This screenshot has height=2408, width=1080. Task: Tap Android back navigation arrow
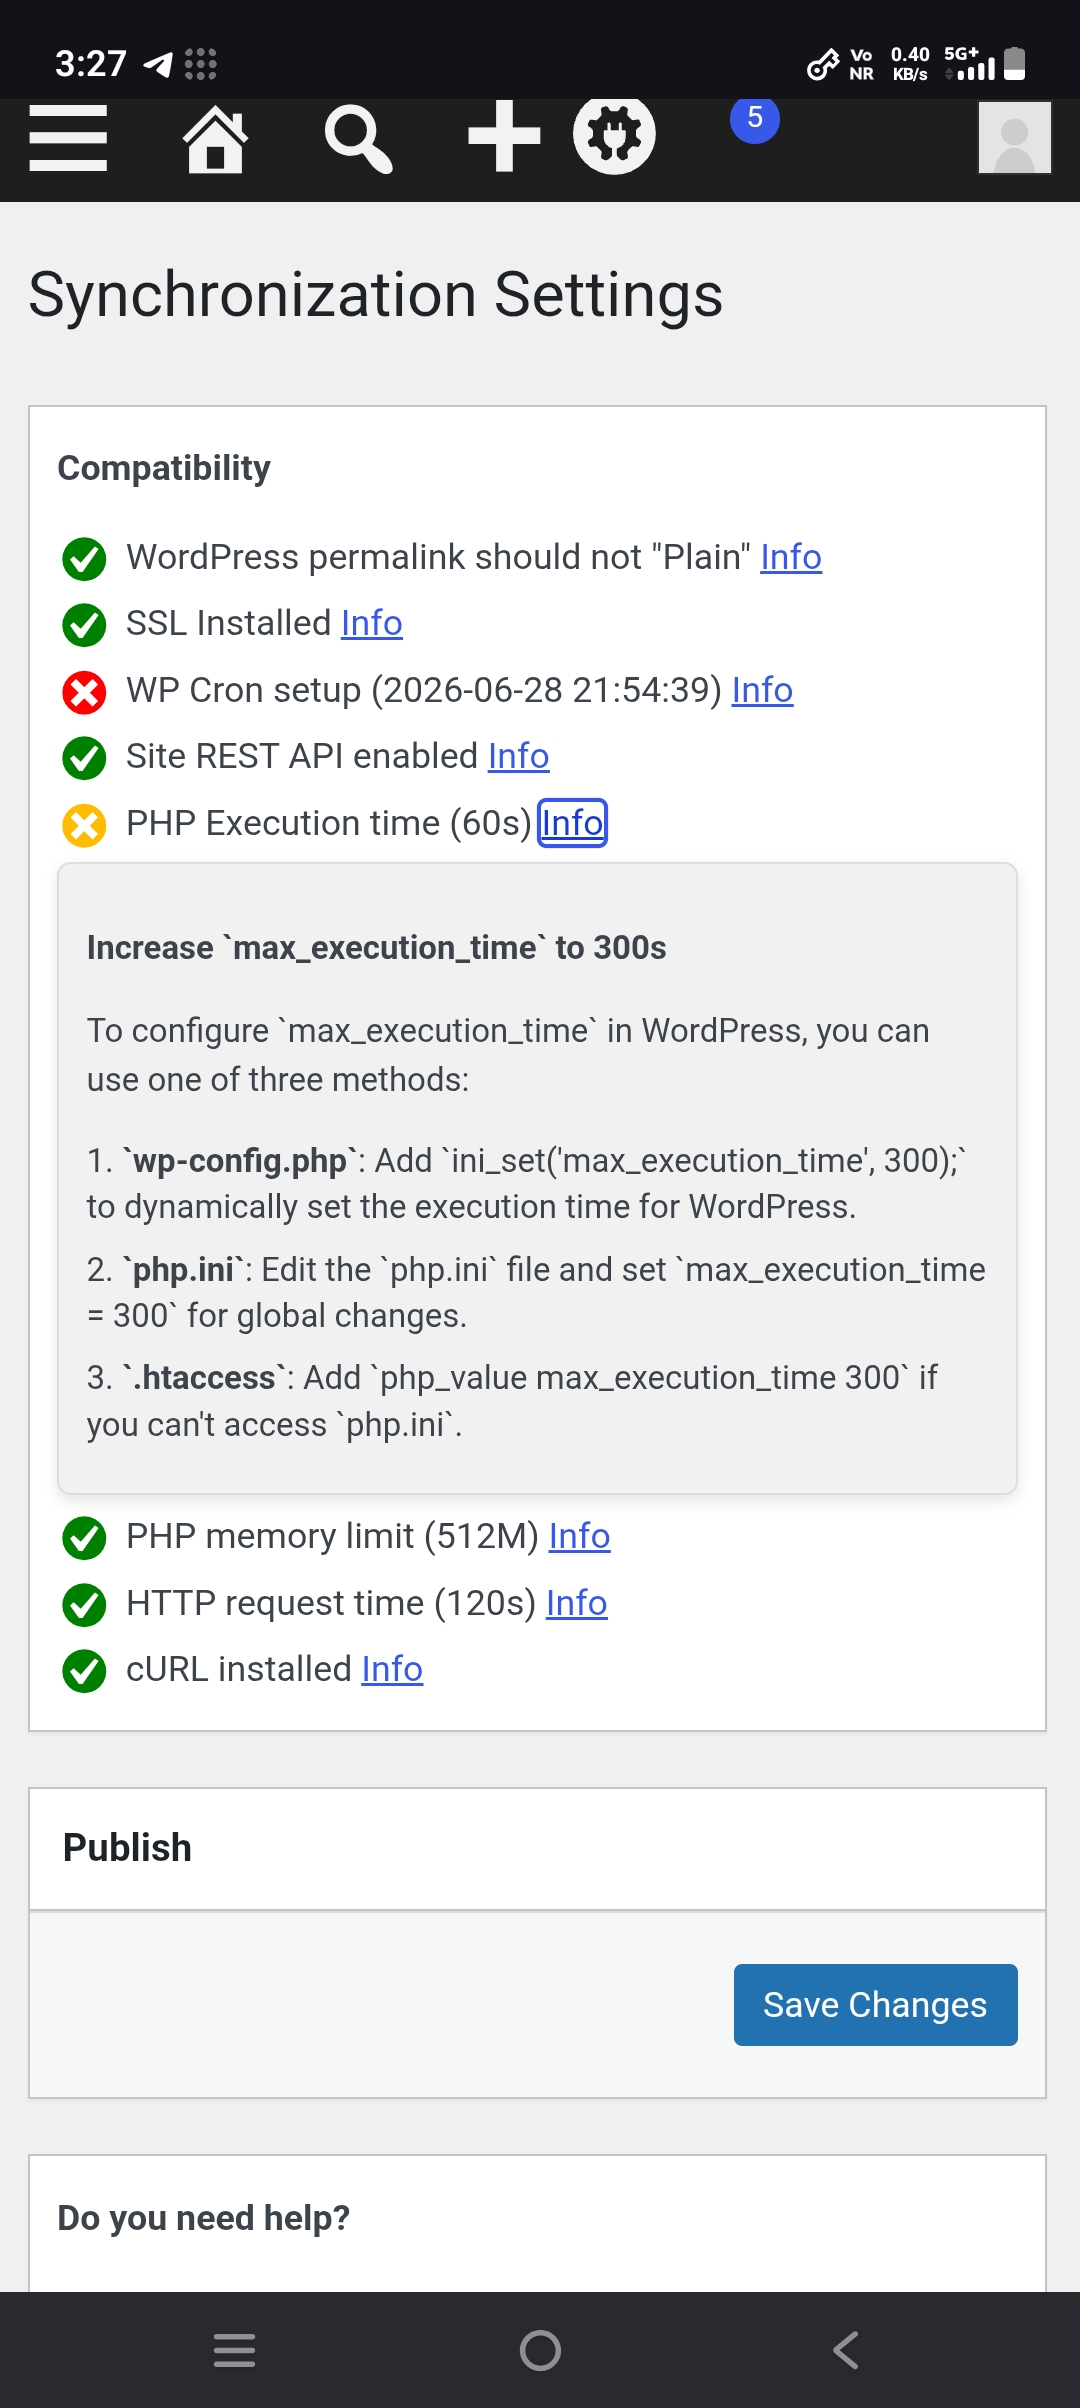(x=846, y=2350)
